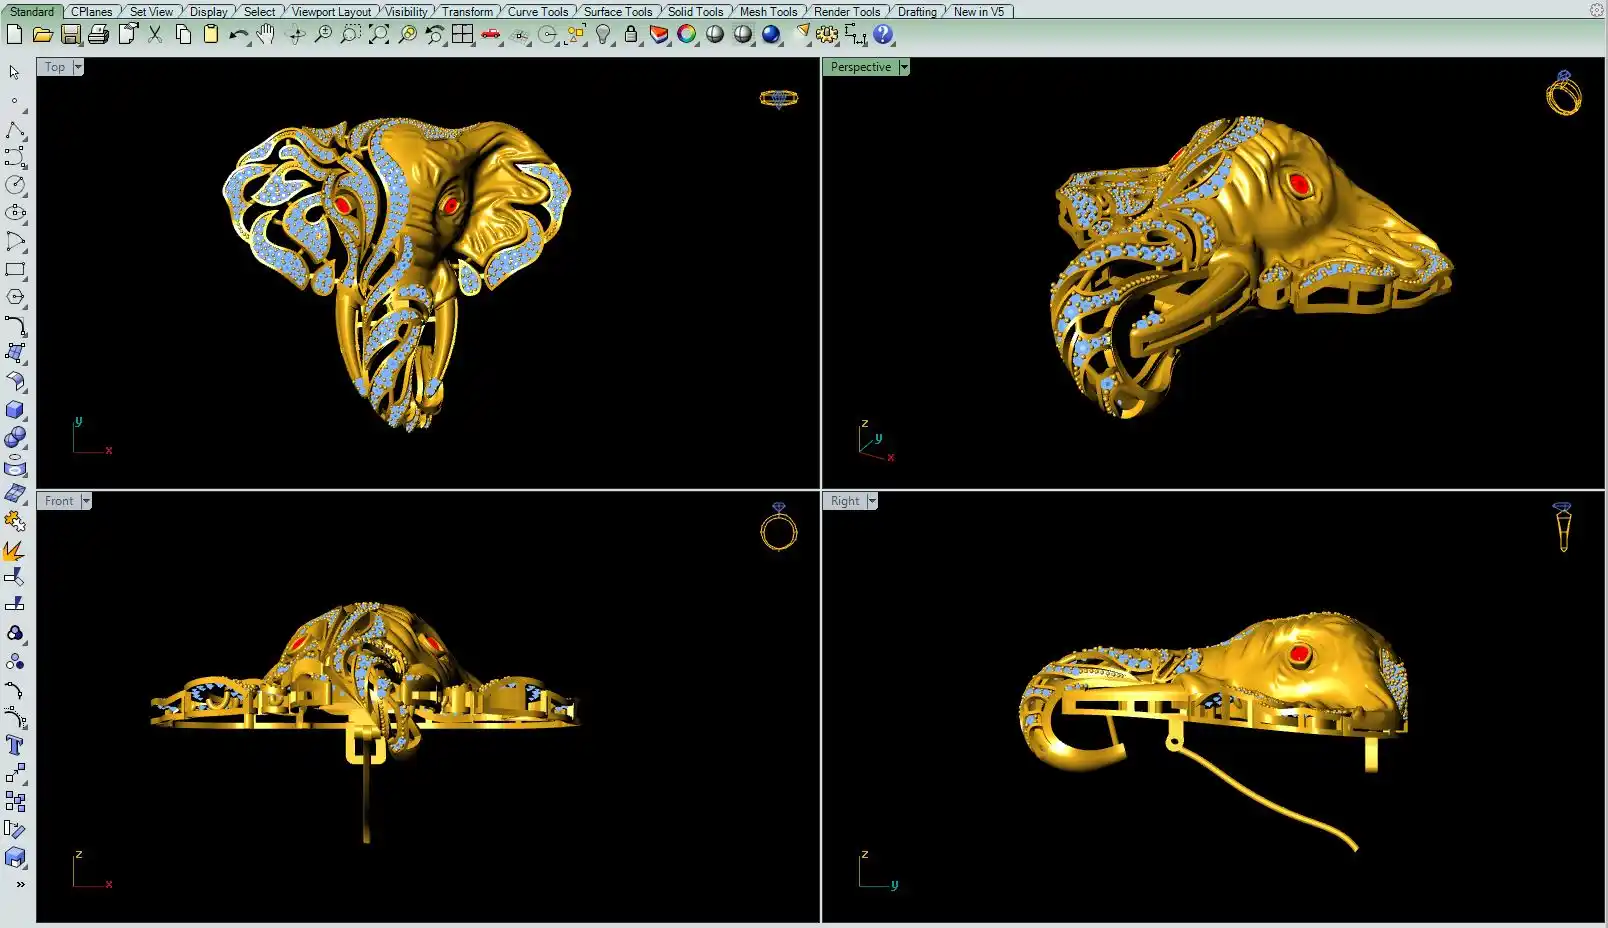Select the Text object tool
The height and width of the screenshot is (928, 1608).
coord(15,745)
